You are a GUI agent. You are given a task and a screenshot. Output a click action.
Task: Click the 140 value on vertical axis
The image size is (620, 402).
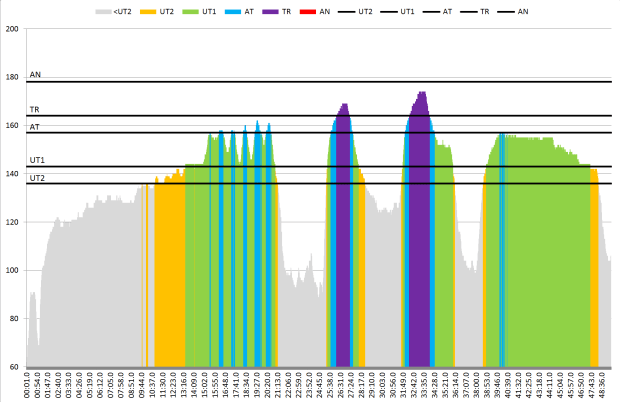point(12,174)
